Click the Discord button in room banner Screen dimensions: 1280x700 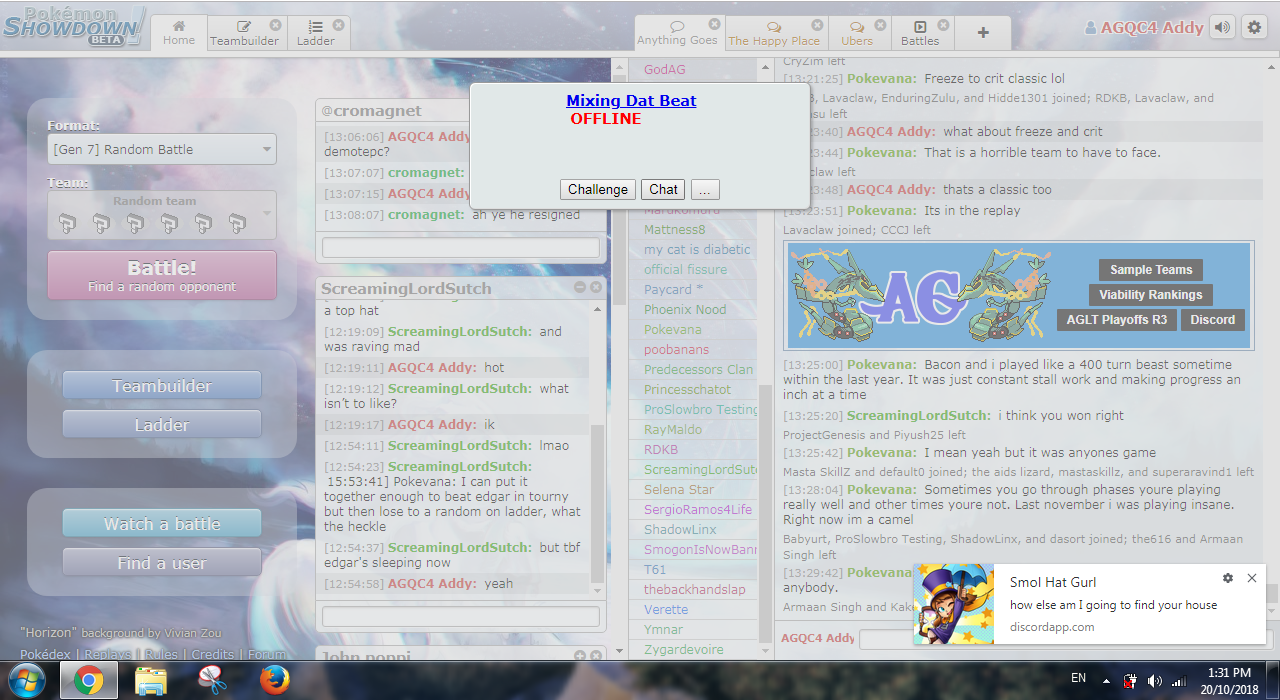pos(1213,320)
